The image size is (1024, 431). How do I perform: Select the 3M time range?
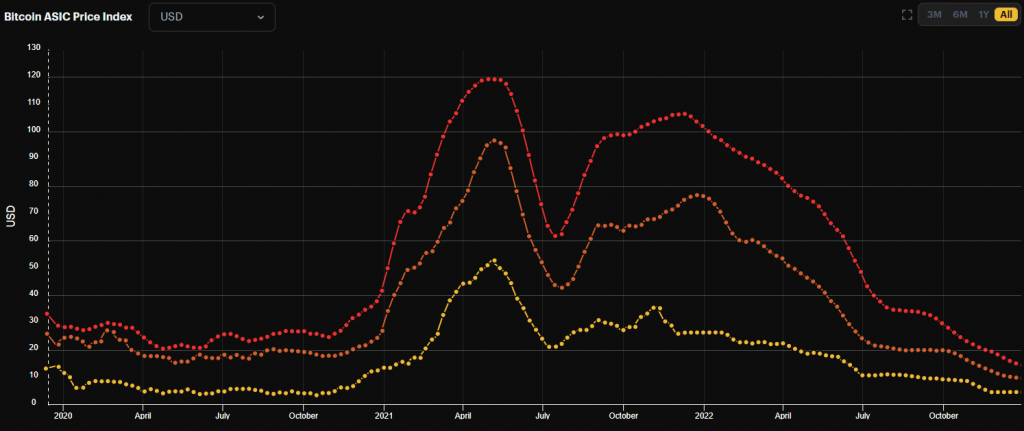pyautogui.click(x=934, y=14)
